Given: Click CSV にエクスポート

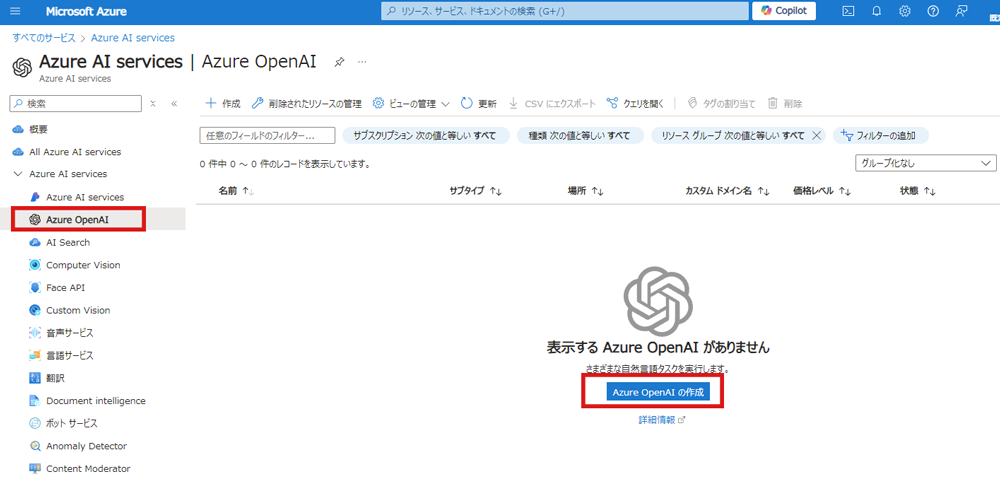Looking at the screenshot, I should [552, 103].
